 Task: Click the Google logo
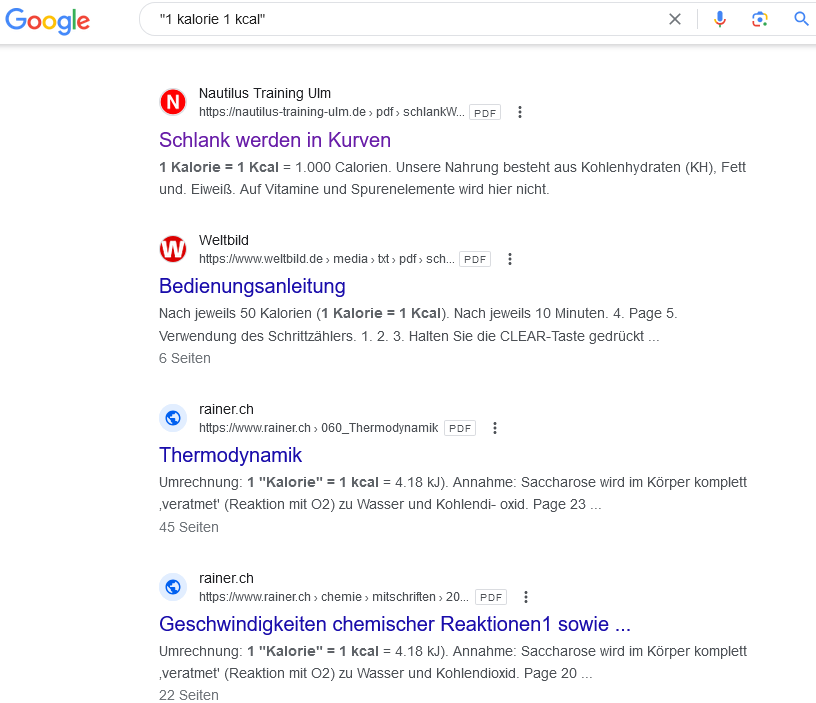click(47, 21)
